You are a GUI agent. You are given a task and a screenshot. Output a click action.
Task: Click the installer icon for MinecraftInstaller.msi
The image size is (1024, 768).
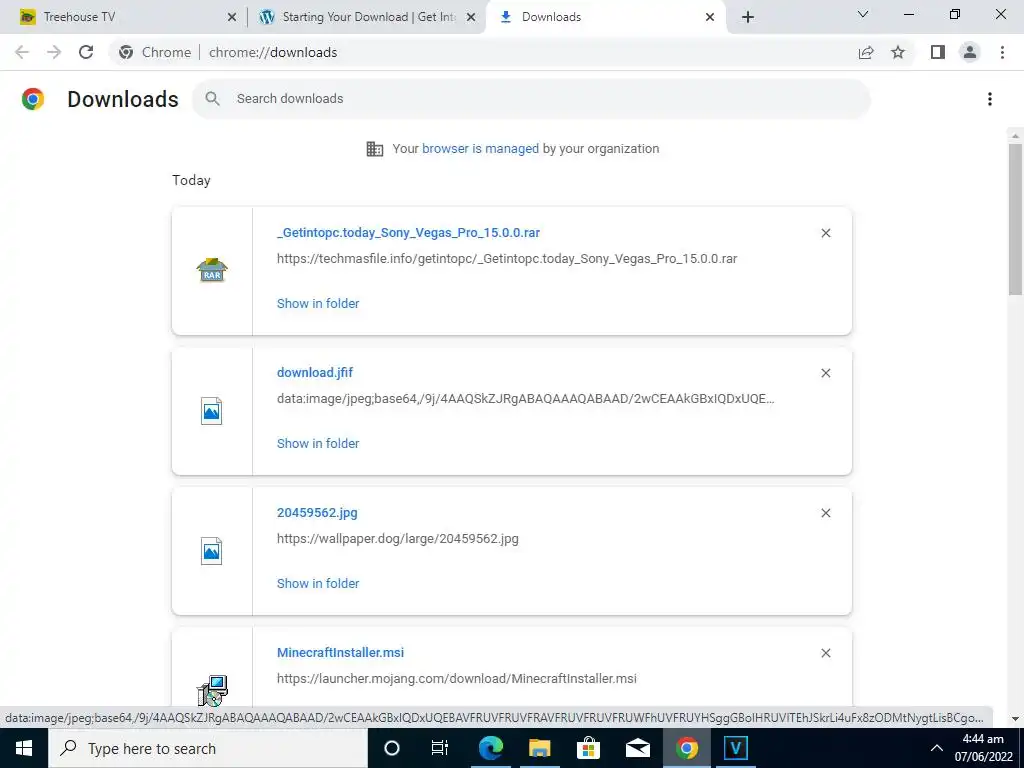[x=212, y=690]
